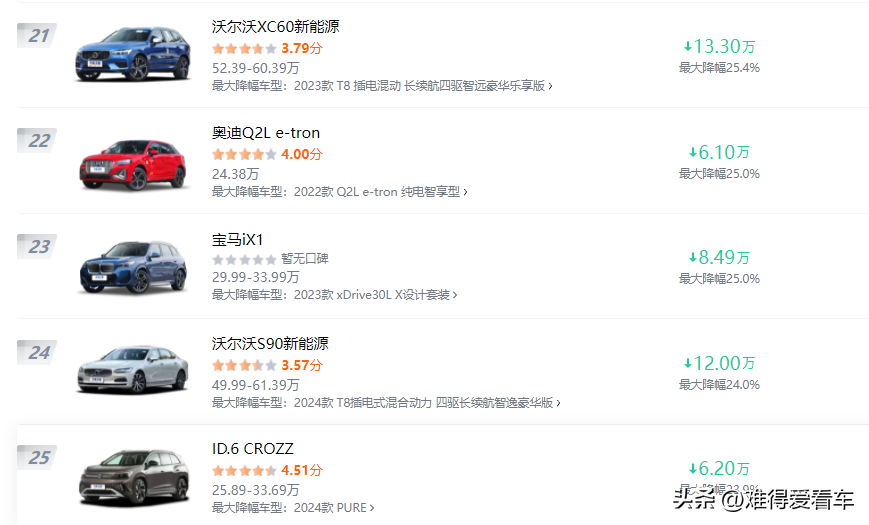Click the rank 24 badge icon

(38, 352)
